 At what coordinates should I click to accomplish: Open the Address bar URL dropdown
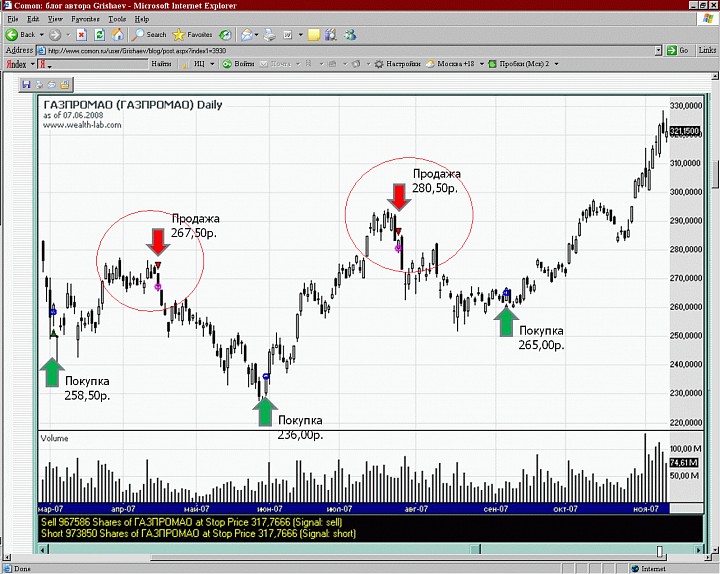658,51
